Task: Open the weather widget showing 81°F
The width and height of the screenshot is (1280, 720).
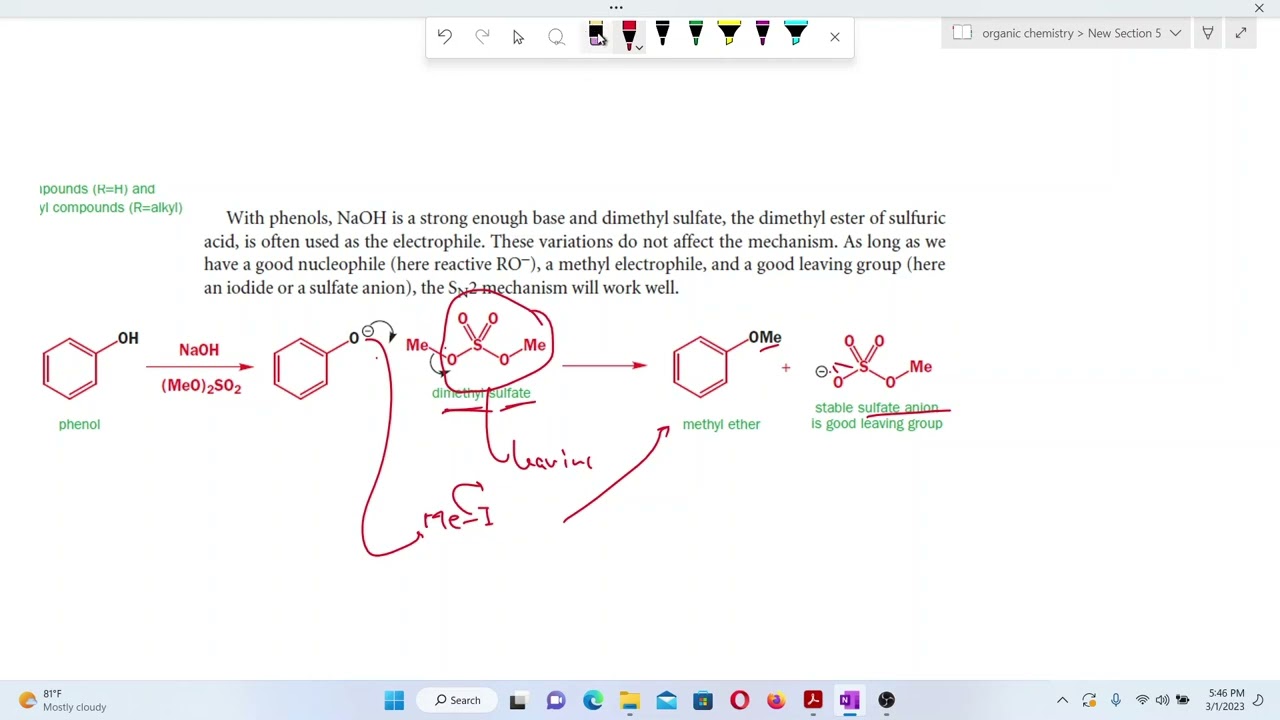Action: (x=62, y=700)
